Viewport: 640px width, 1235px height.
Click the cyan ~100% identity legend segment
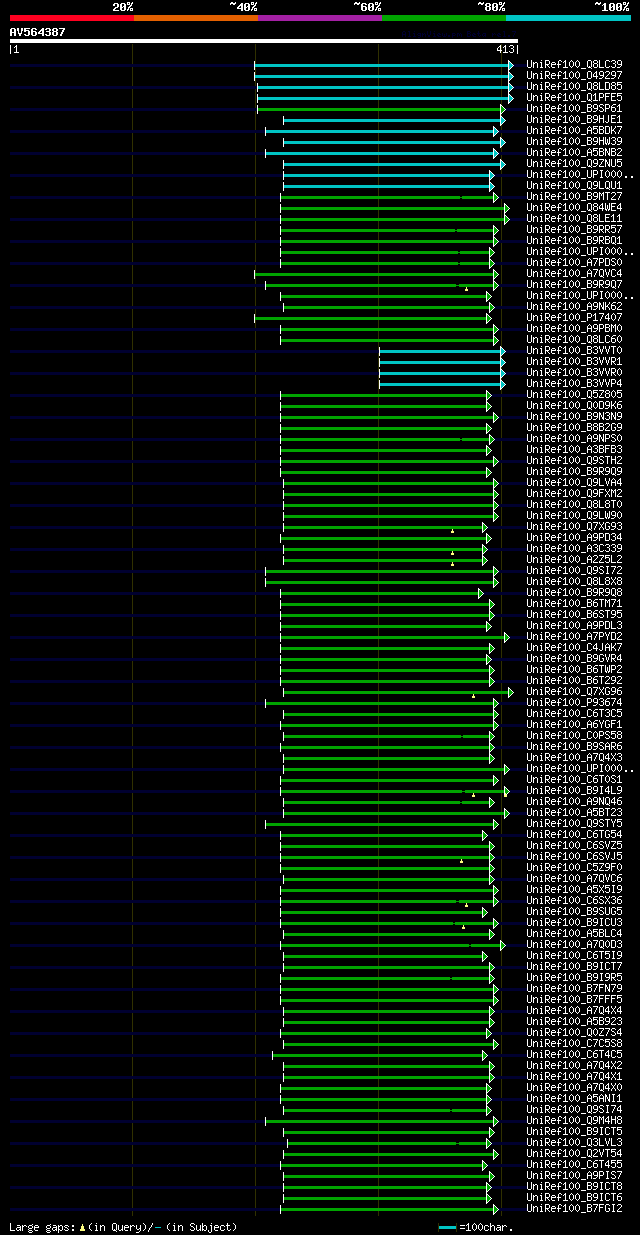pyautogui.click(x=568, y=18)
